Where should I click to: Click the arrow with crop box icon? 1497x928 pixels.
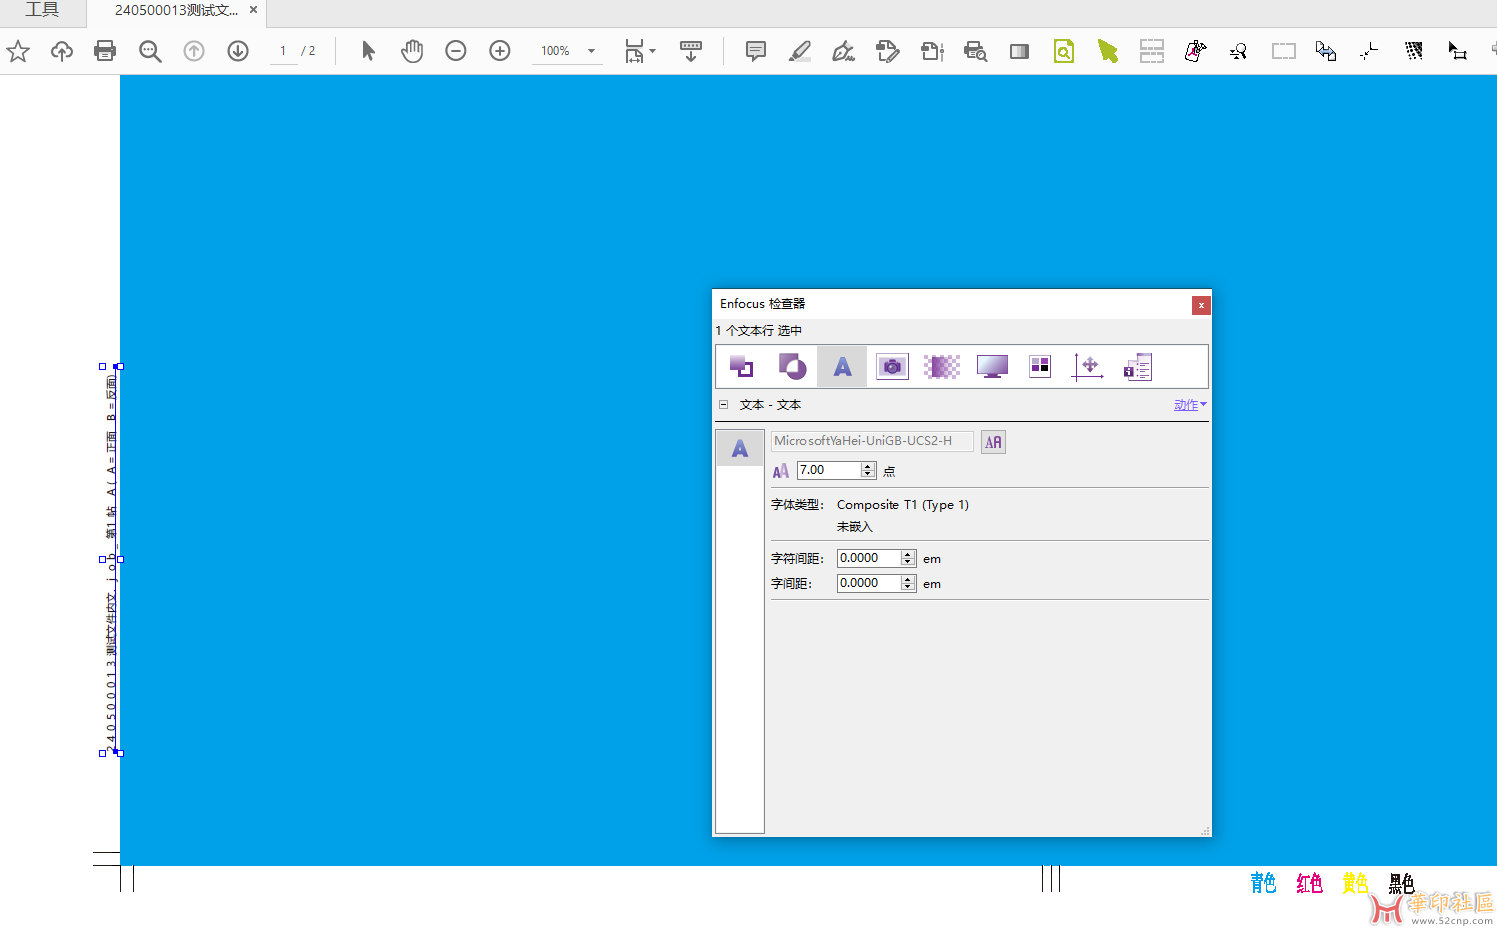click(x=1457, y=51)
